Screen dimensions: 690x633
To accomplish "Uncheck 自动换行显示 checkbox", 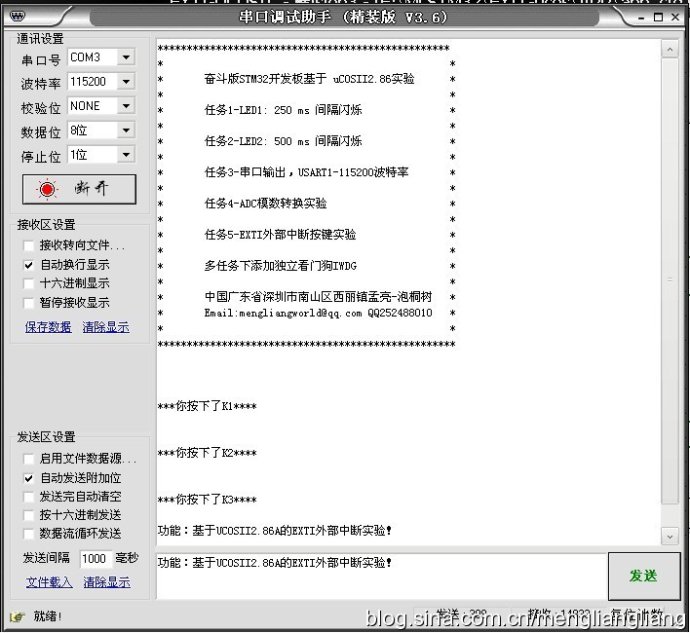I will coord(29,265).
